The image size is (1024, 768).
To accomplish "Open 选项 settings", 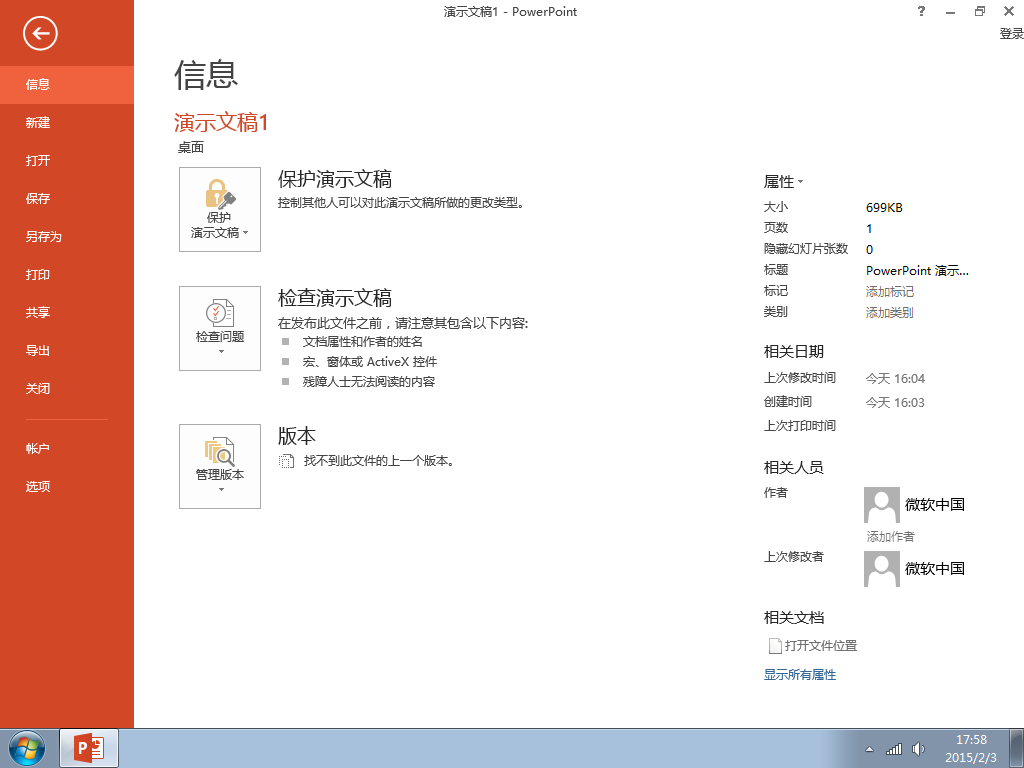I will pyautogui.click(x=67, y=487).
